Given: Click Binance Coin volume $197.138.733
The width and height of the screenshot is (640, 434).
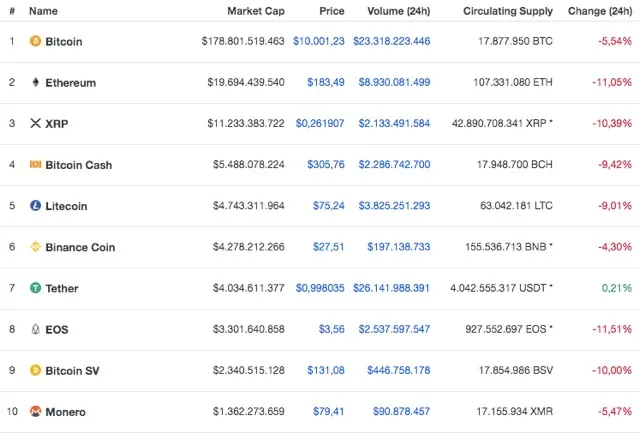Looking at the screenshot, I should 399,247.
